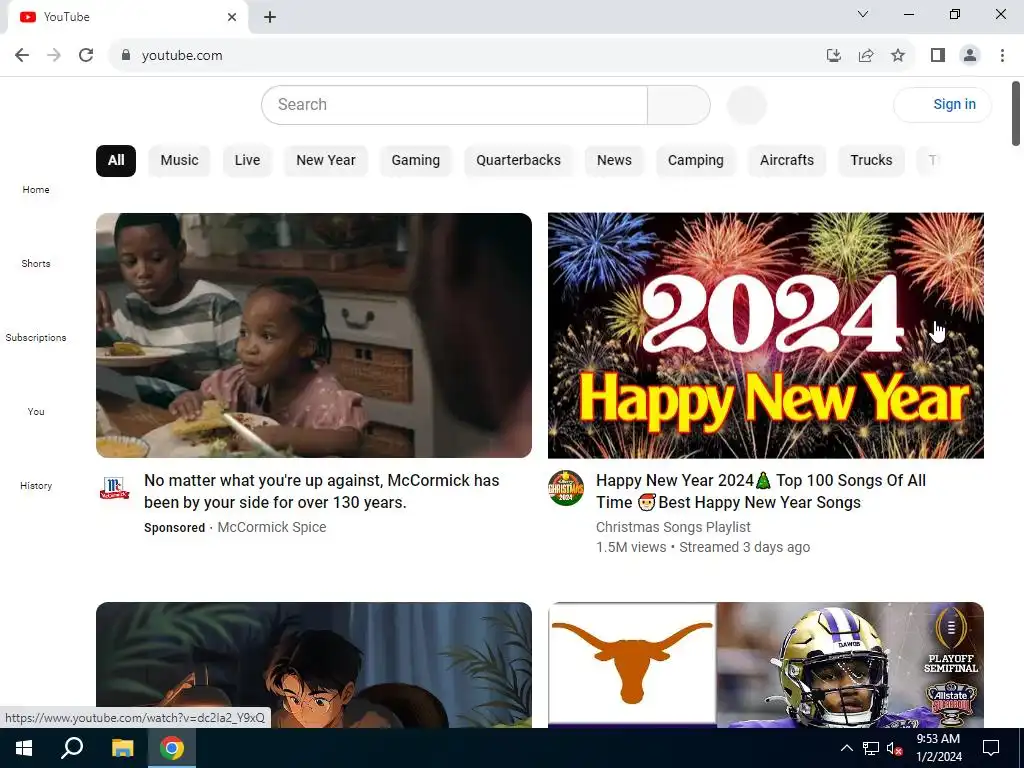Click the voice search round button
The image size is (1024, 768).
(x=746, y=104)
